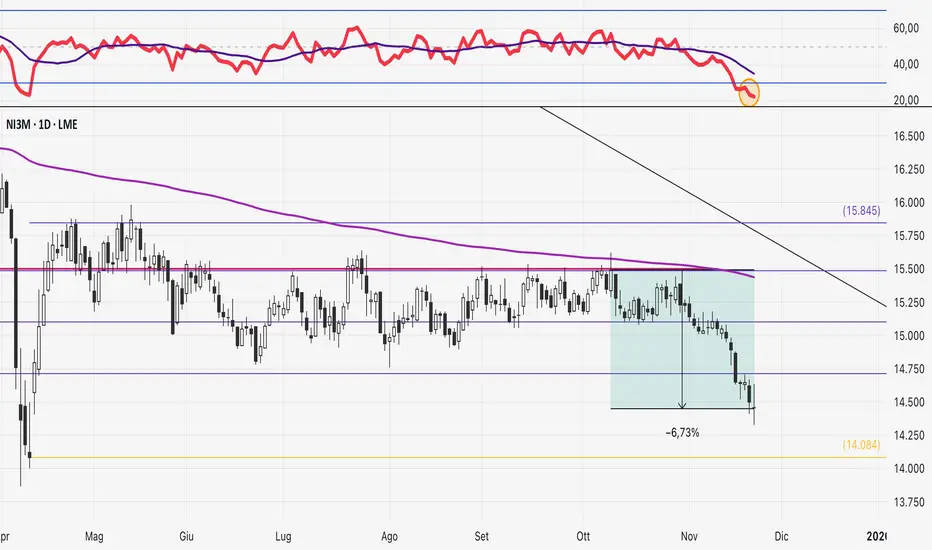Select the downward arrow of the price measurement
The width and height of the screenshot is (932, 550).
click(x=682, y=340)
